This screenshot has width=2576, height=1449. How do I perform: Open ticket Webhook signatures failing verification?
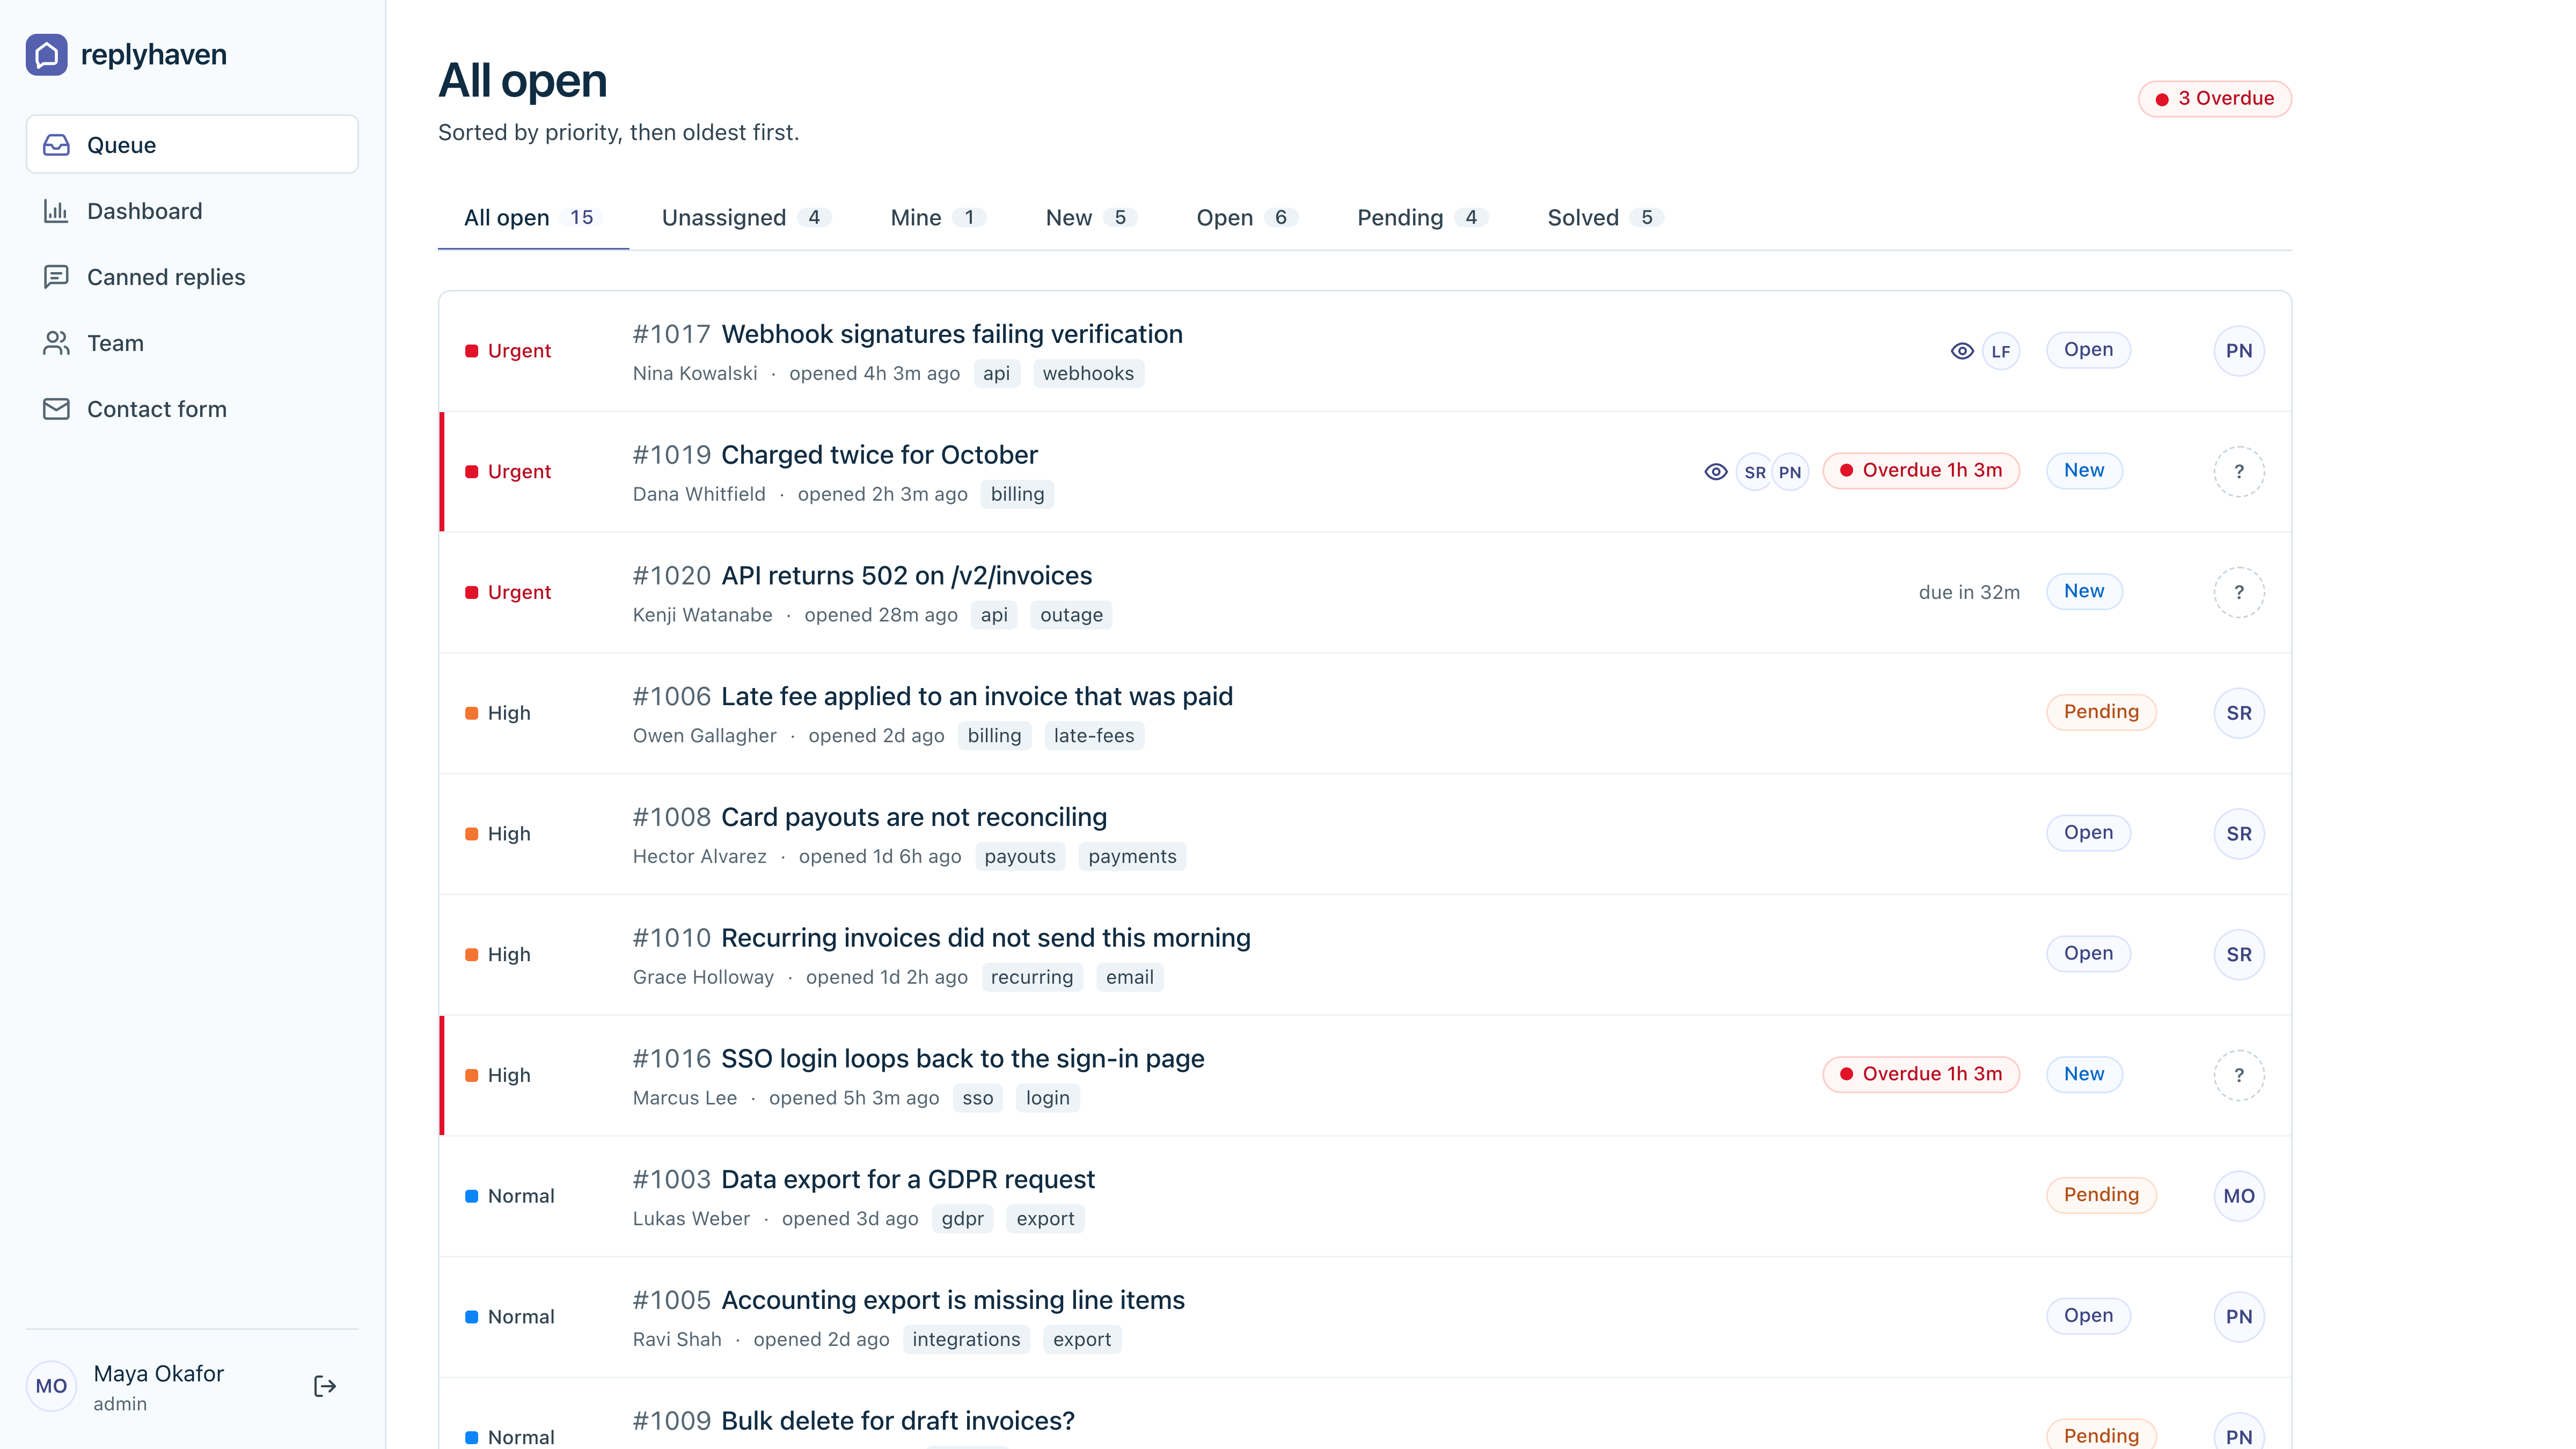point(952,334)
